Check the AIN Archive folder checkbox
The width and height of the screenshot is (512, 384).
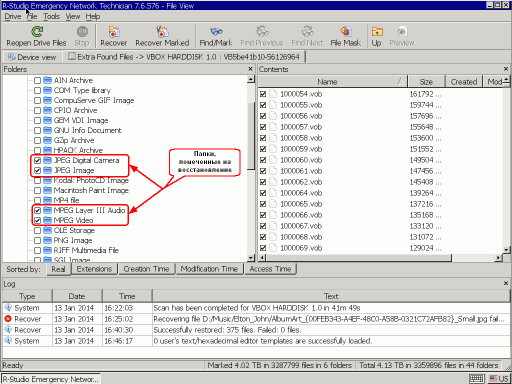[x=37, y=80]
